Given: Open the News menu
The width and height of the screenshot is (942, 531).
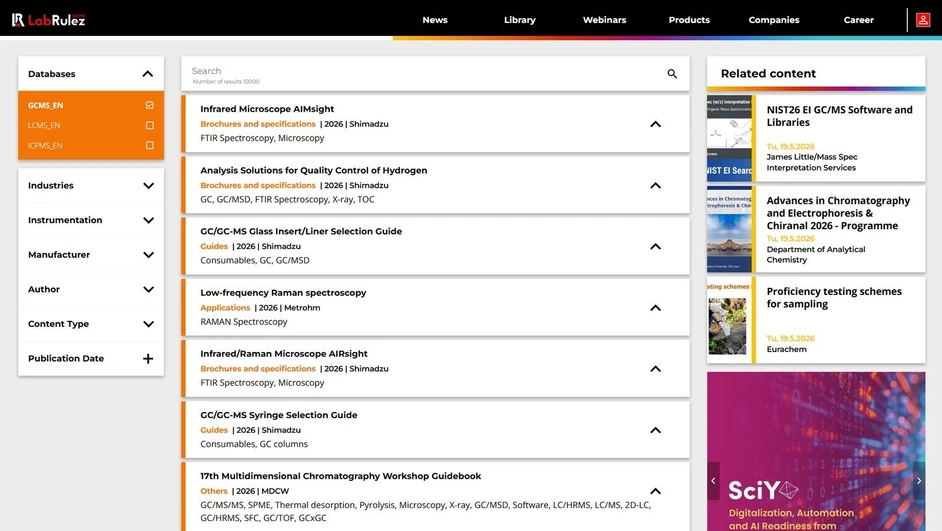Looking at the screenshot, I should 435,20.
